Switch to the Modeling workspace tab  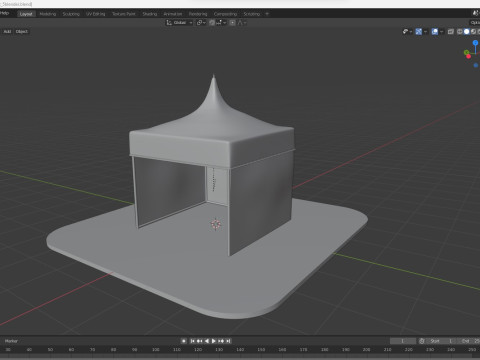48,14
